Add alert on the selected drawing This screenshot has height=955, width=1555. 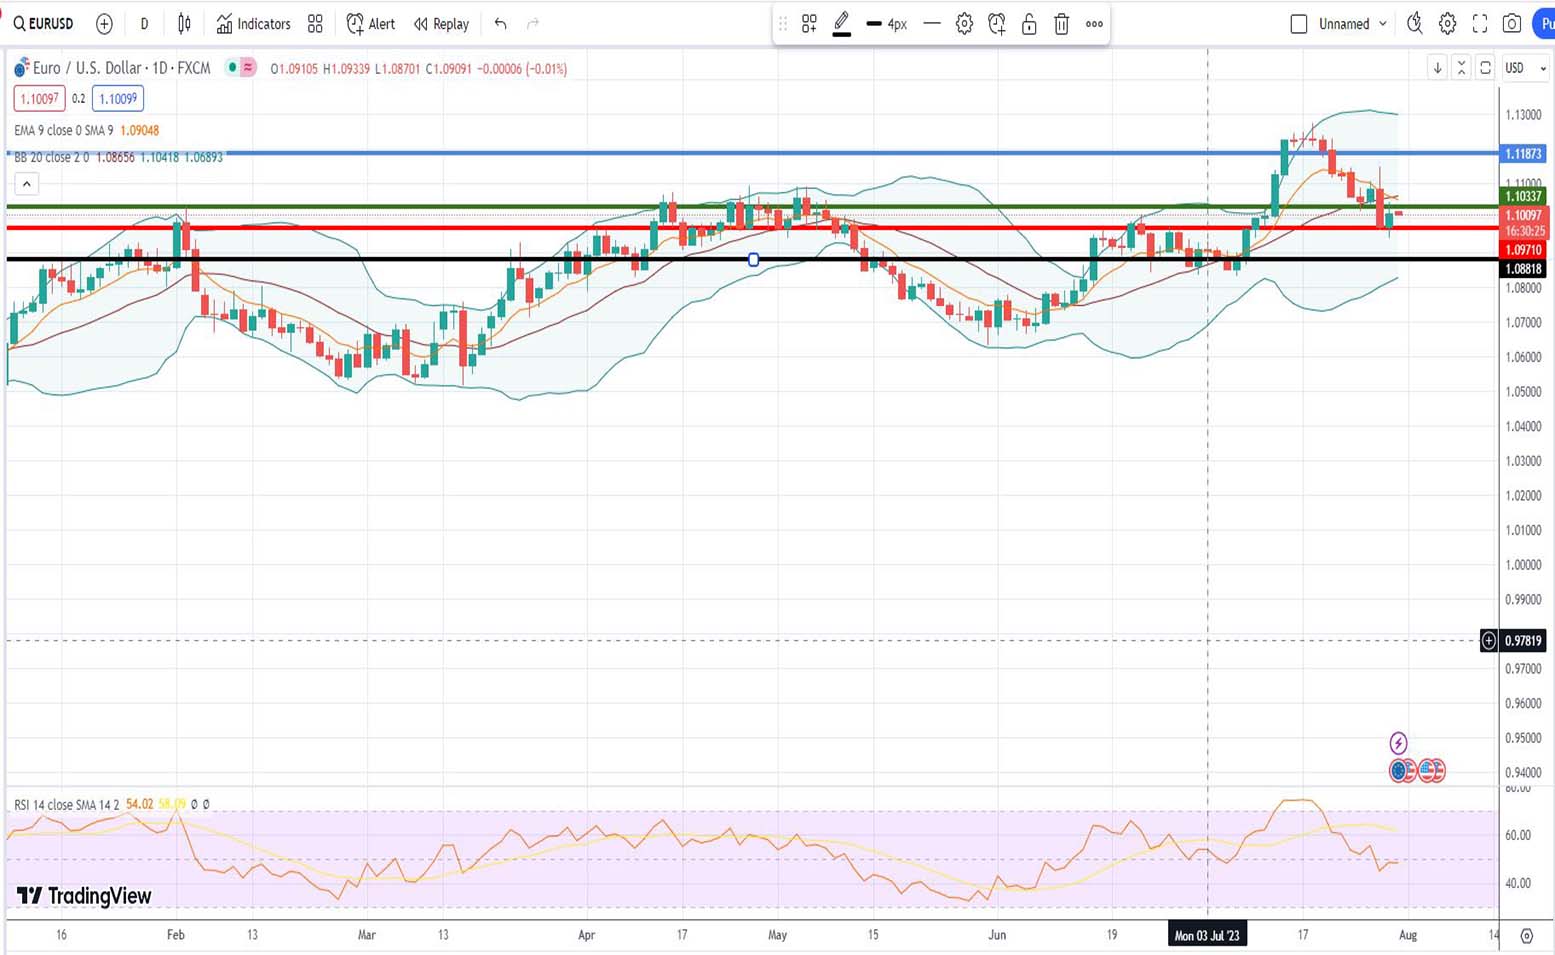(996, 24)
